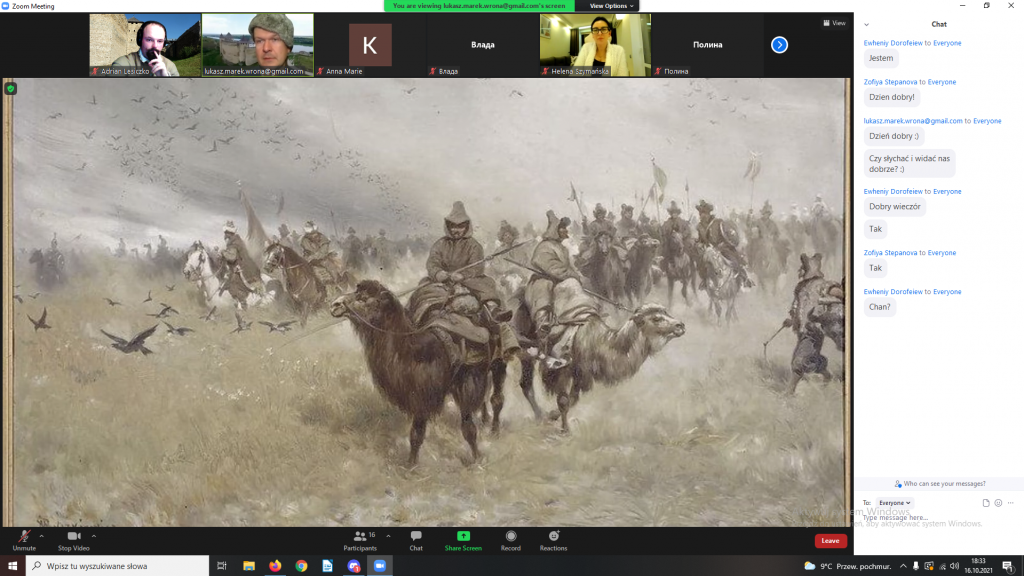The image size is (1024, 576).
Task: Open the Reactions menu
Action: (553, 537)
